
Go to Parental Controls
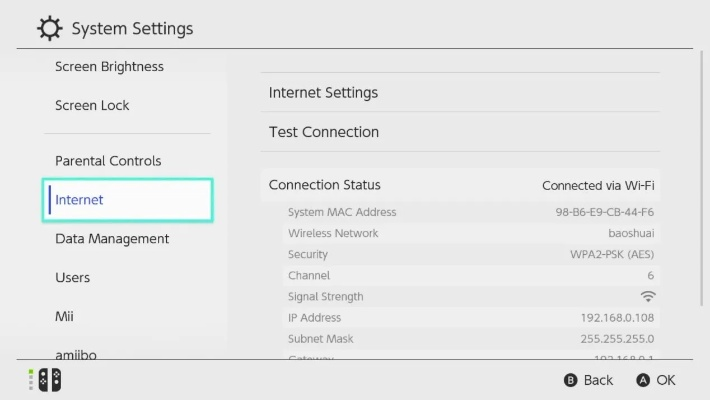[108, 161]
